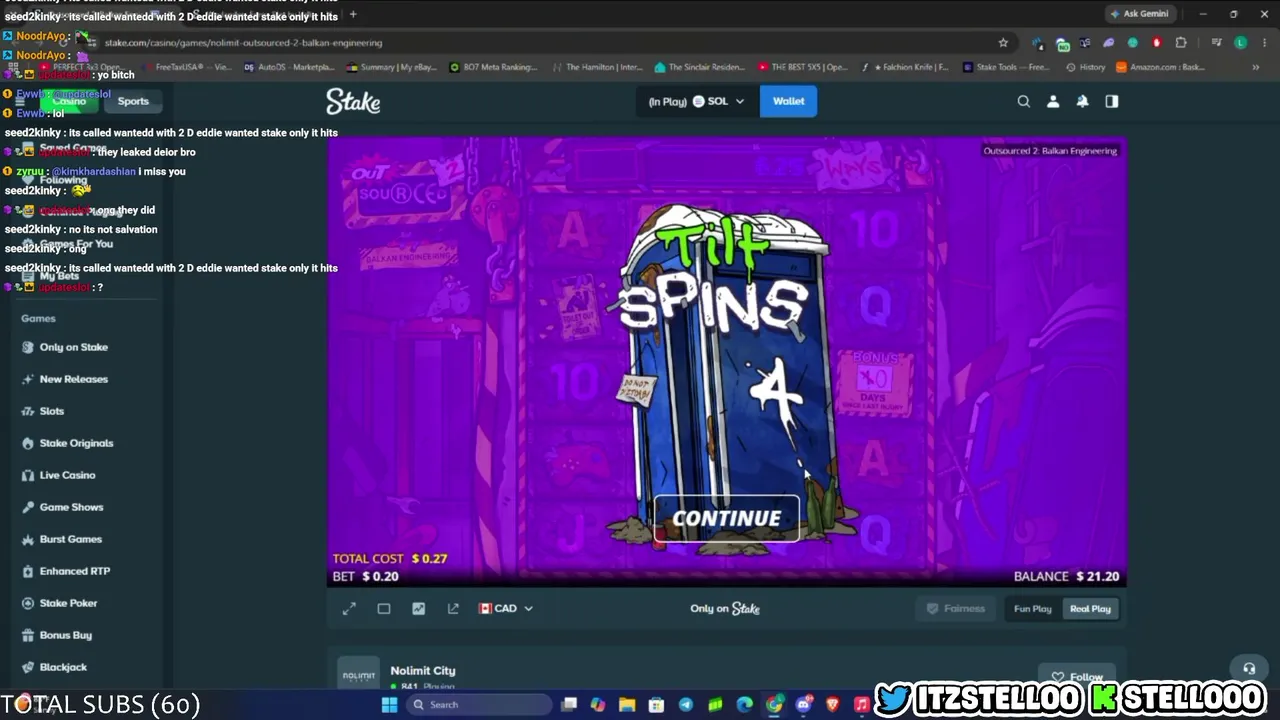Open the Sports tab

133,101
